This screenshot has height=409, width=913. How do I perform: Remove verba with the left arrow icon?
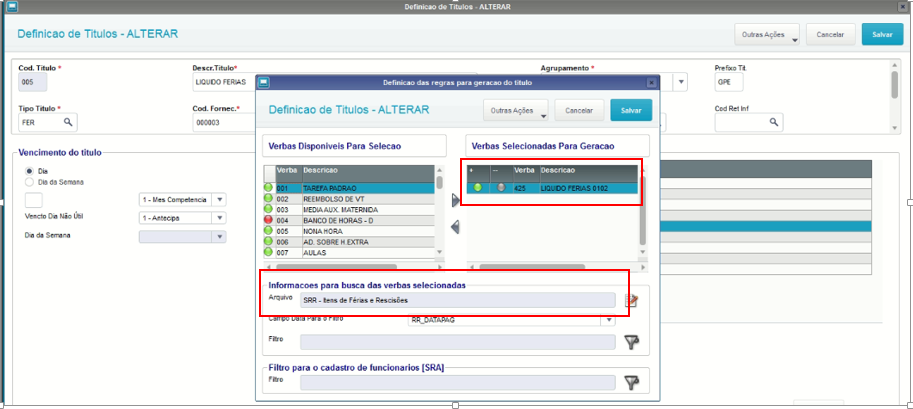pyautogui.click(x=455, y=227)
